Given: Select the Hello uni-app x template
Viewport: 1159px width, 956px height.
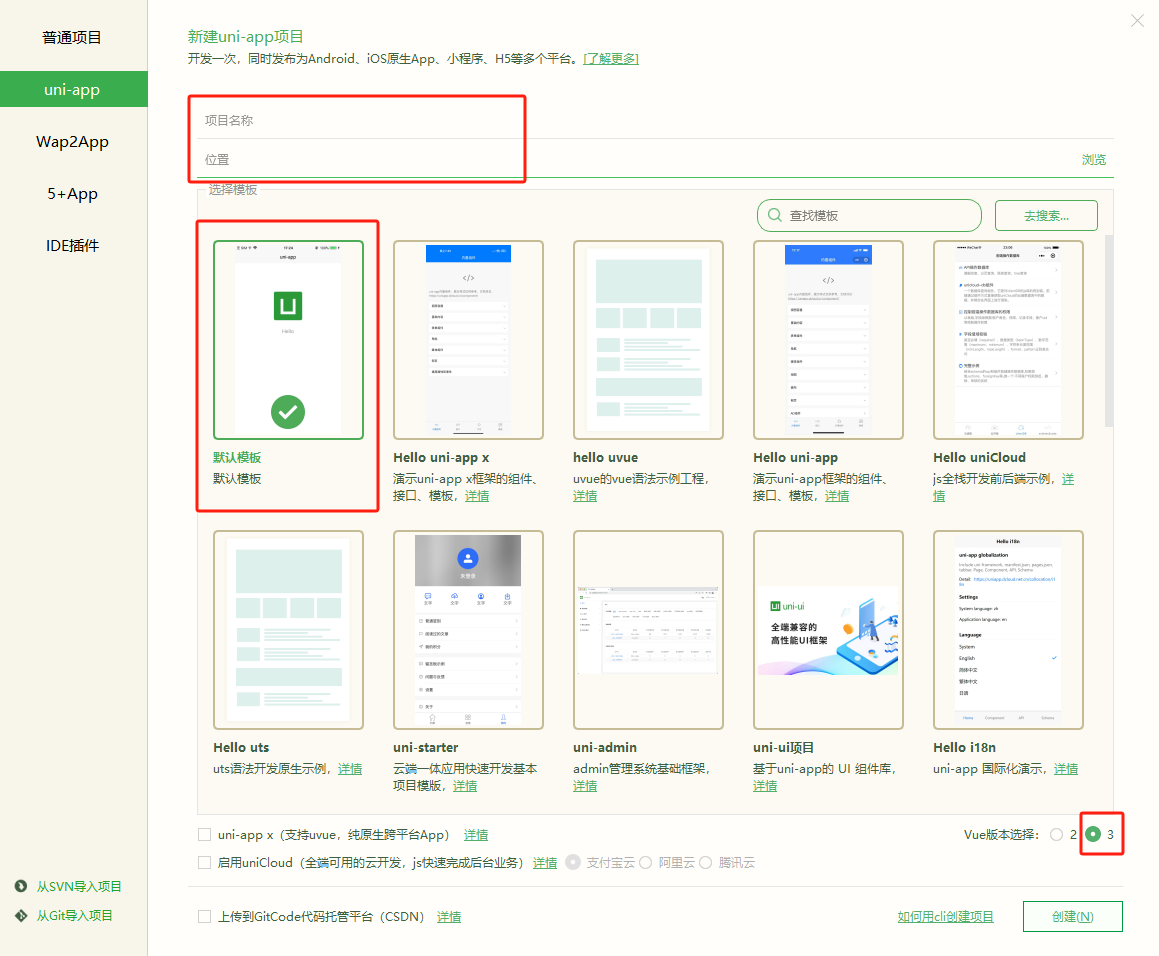Looking at the screenshot, I should point(468,340).
